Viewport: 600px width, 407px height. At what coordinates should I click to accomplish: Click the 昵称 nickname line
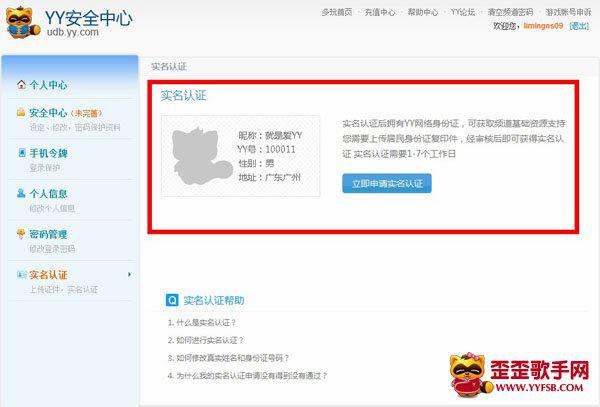point(270,135)
